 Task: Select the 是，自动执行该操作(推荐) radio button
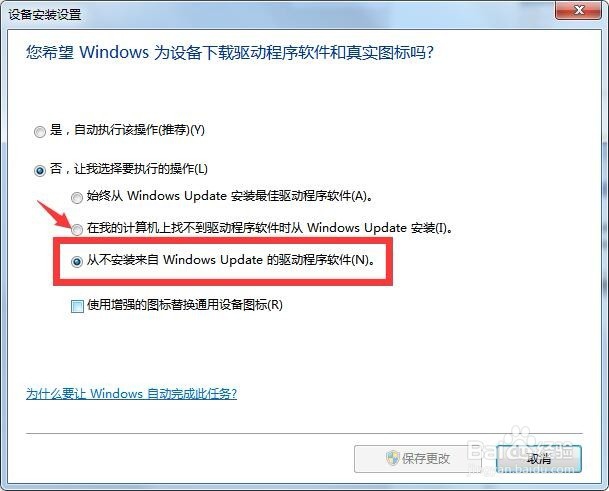40,132
